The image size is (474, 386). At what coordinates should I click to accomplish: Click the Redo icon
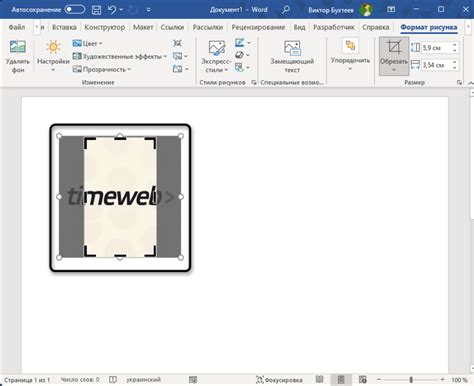tap(133, 10)
